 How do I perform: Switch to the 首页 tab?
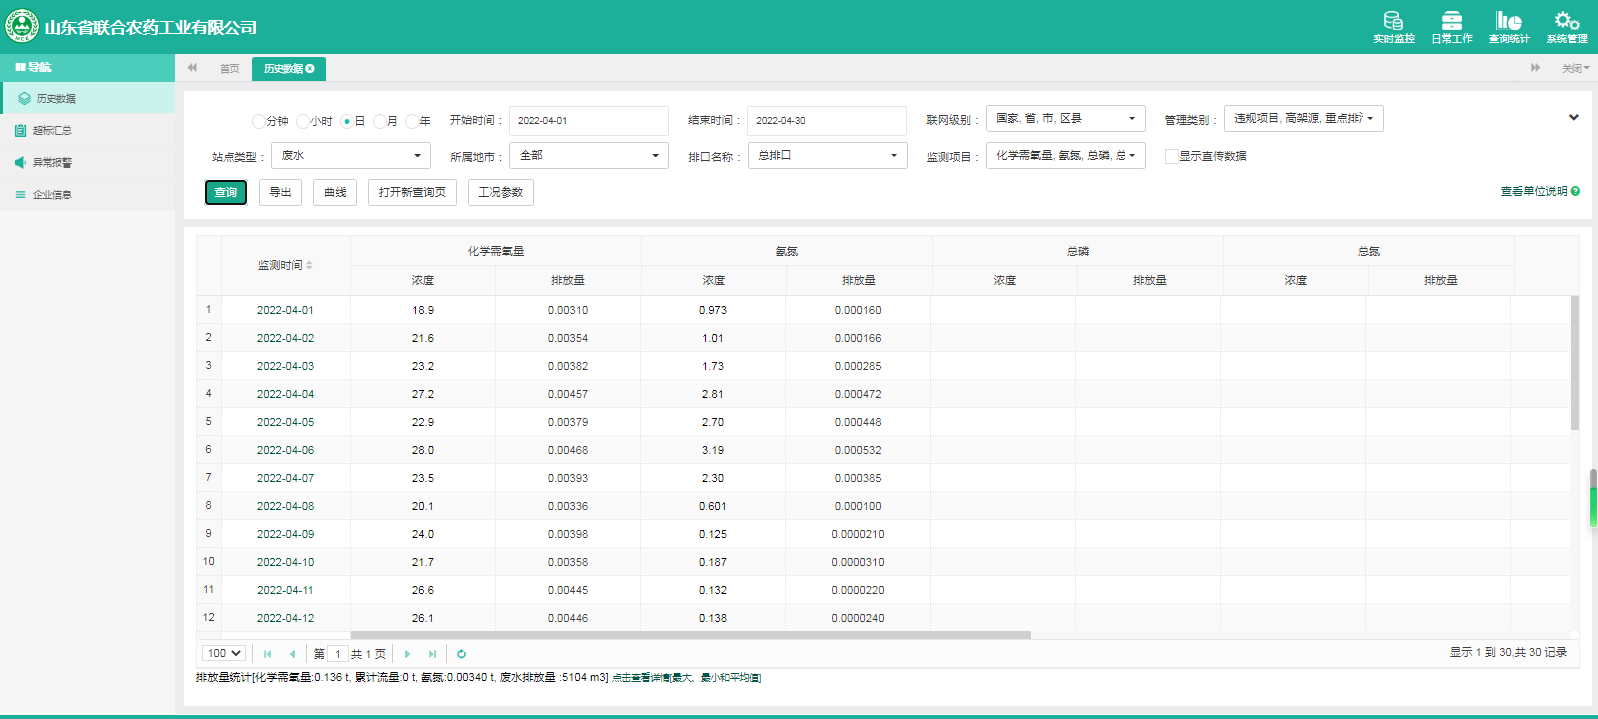(229, 69)
